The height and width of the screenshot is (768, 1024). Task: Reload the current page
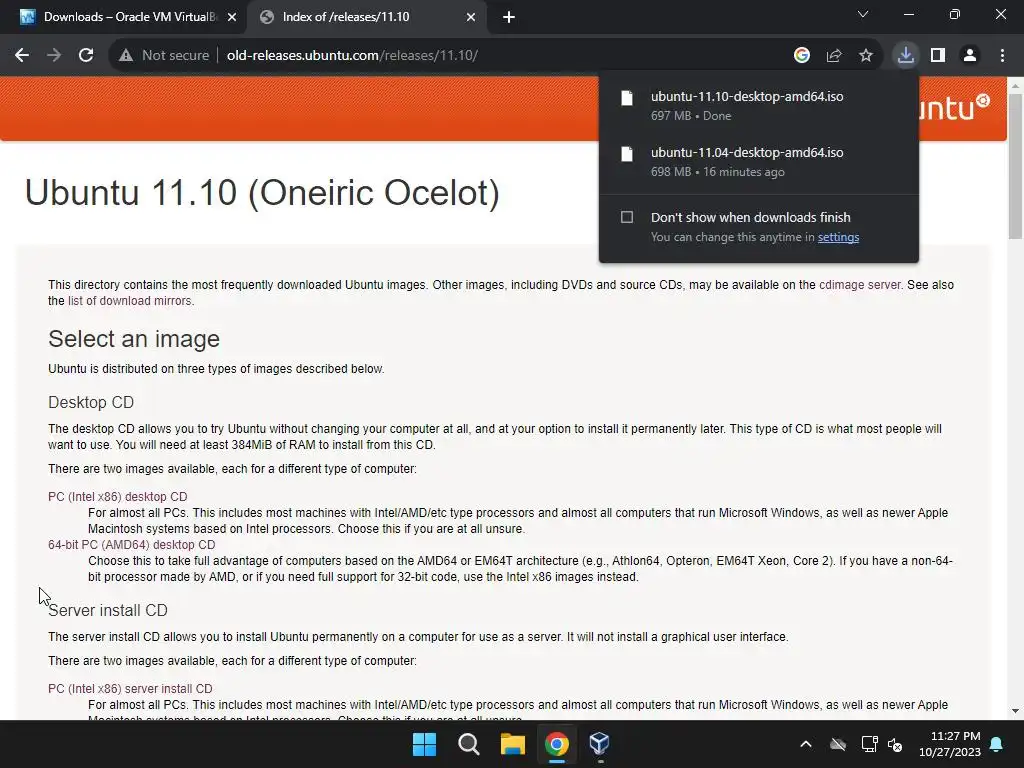86,56
